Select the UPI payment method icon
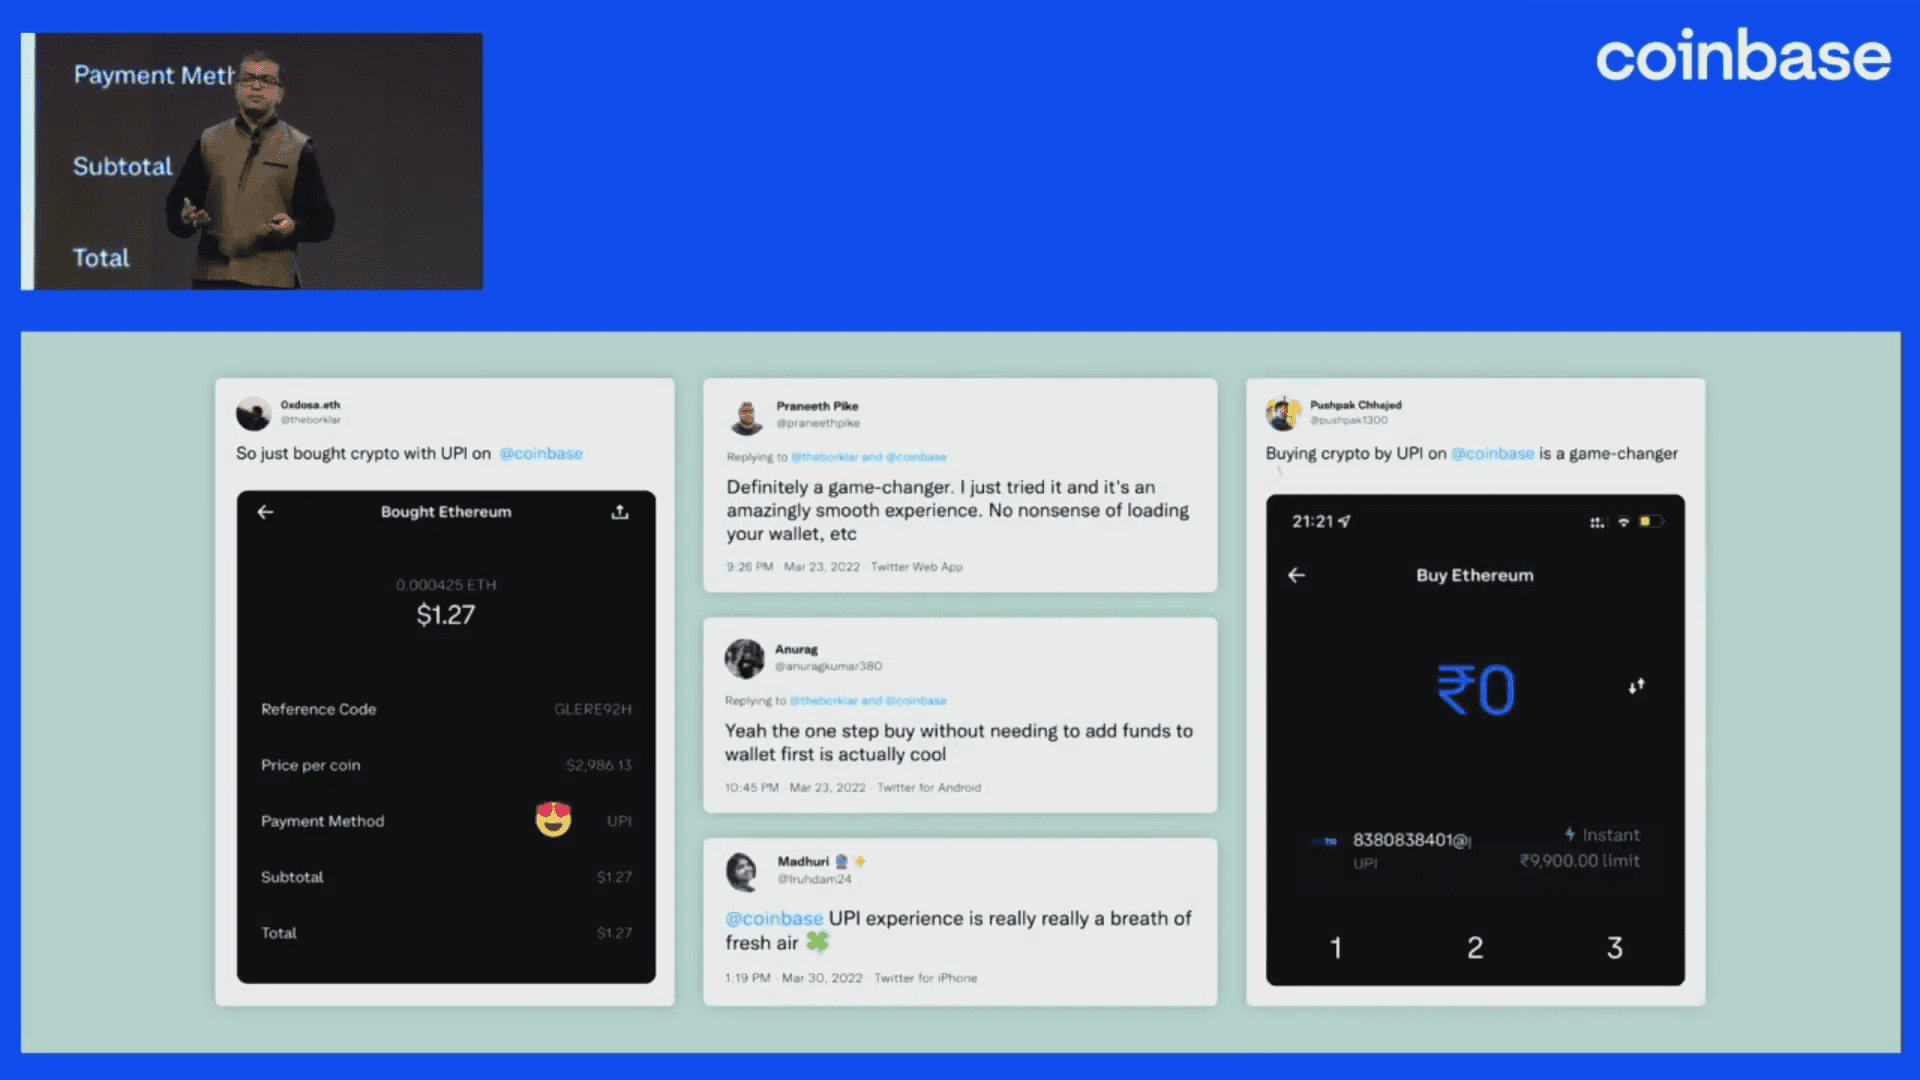This screenshot has width=1920, height=1080. [553, 820]
